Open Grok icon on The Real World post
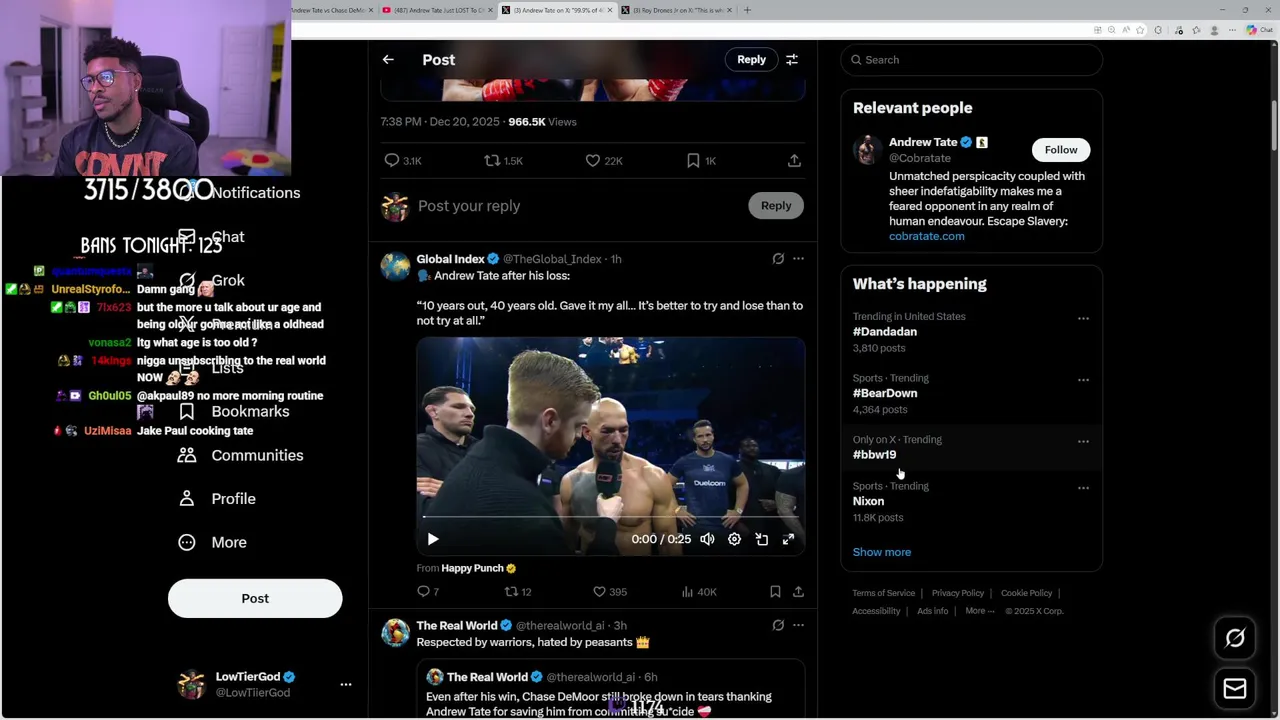 [778, 626]
